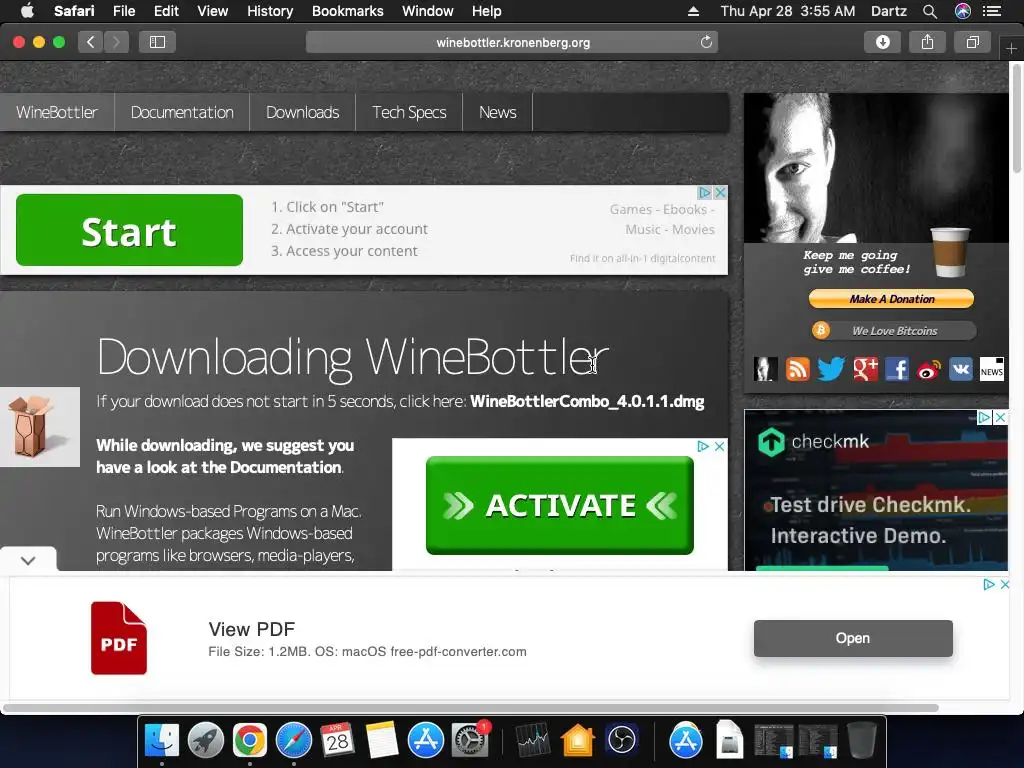Click the Make A Donation button

[891, 298]
